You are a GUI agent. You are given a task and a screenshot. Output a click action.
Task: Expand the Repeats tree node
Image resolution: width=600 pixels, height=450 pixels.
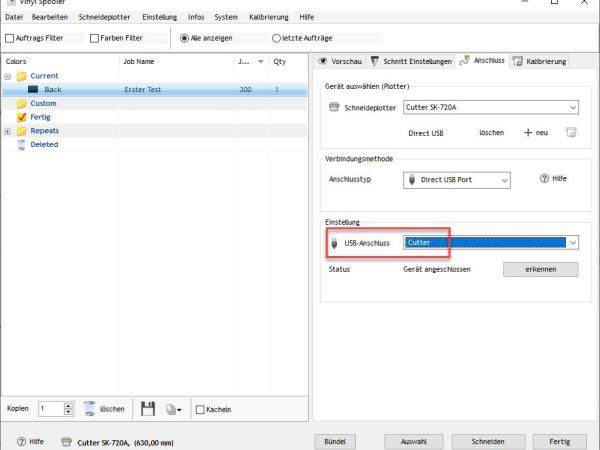[8, 131]
